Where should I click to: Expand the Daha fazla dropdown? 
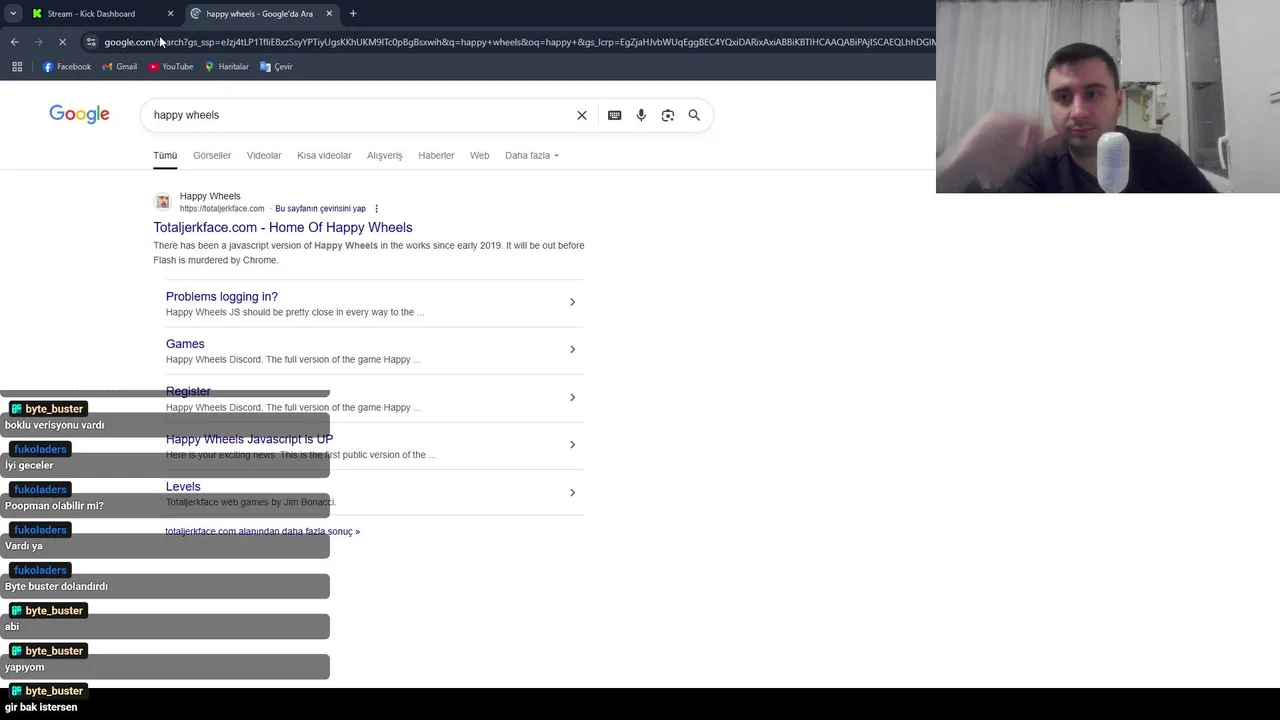(532, 156)
